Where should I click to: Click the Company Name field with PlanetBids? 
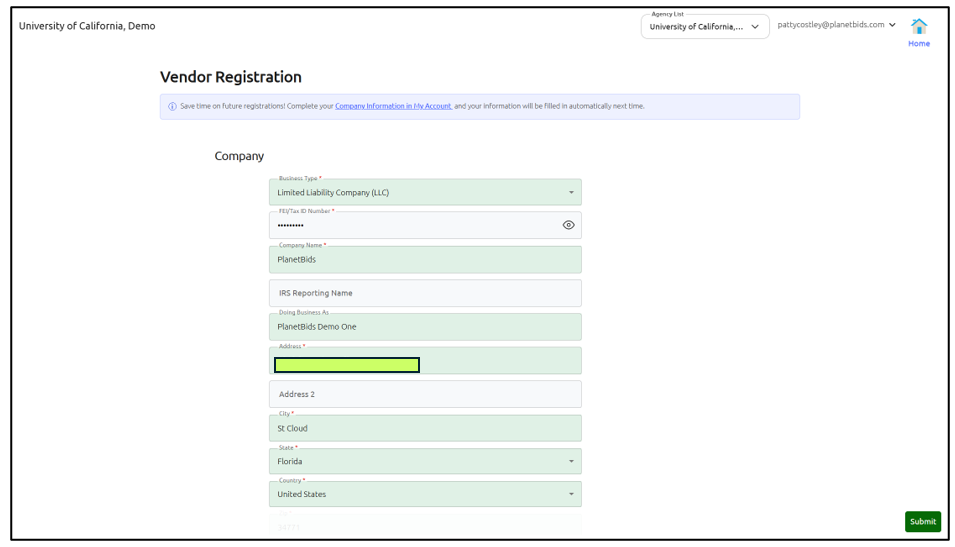coord(425,259)
